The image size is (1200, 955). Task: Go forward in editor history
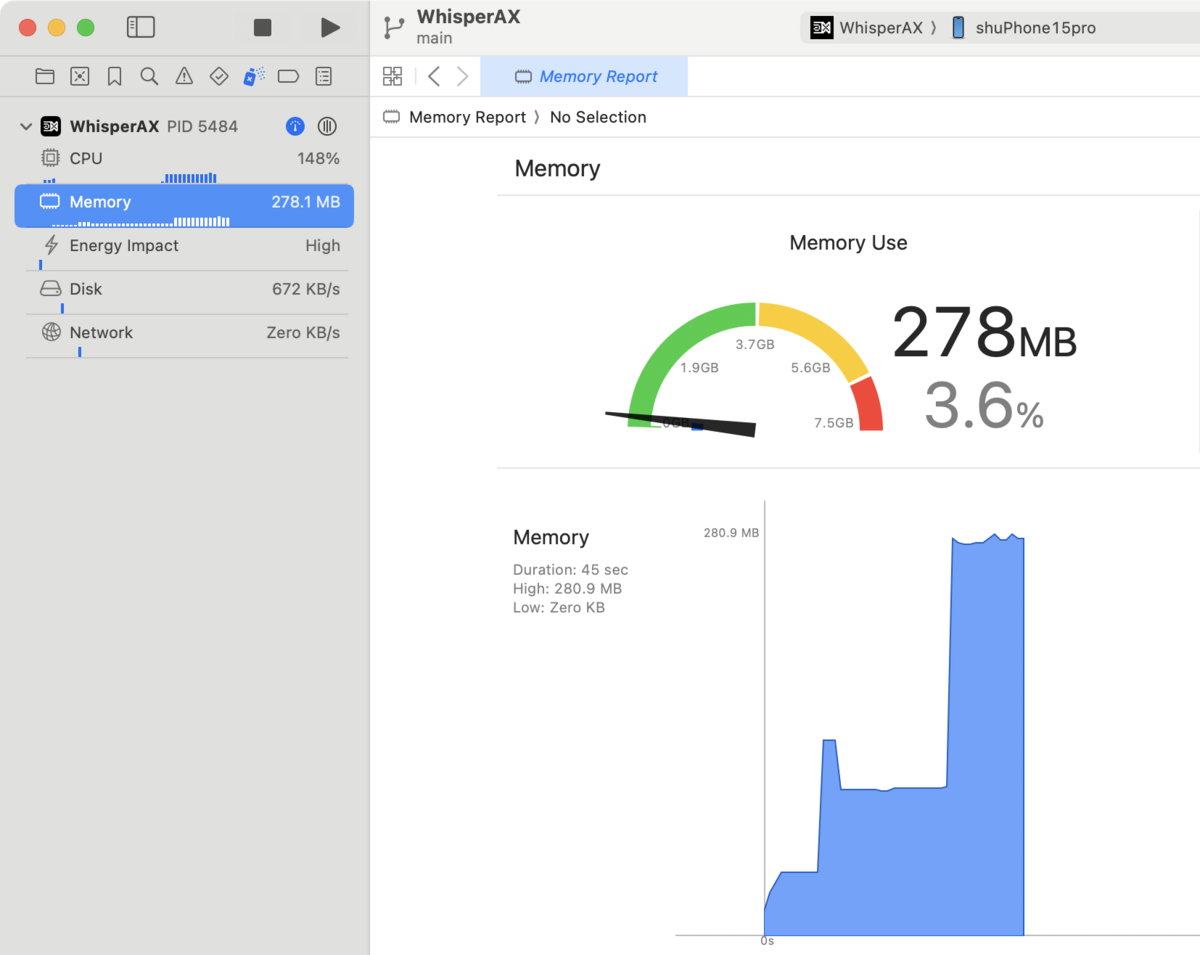point(462,76)
